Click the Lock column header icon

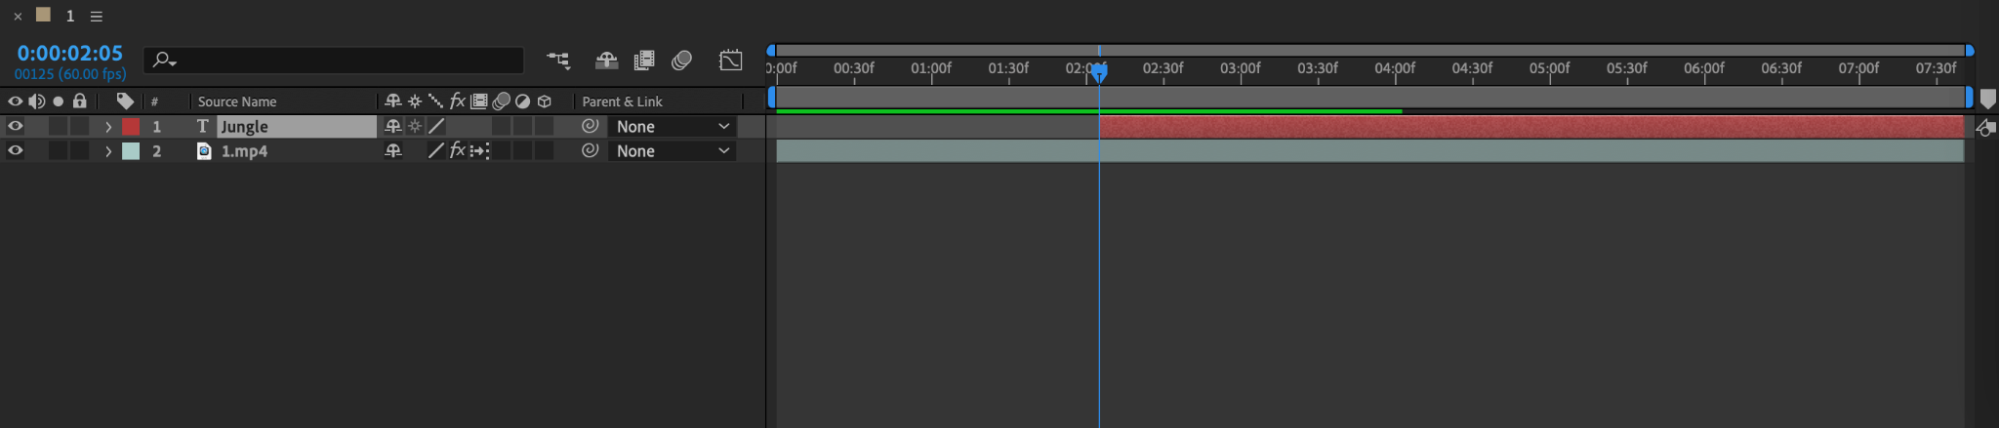pyautogui.click(x=80, y=101)
